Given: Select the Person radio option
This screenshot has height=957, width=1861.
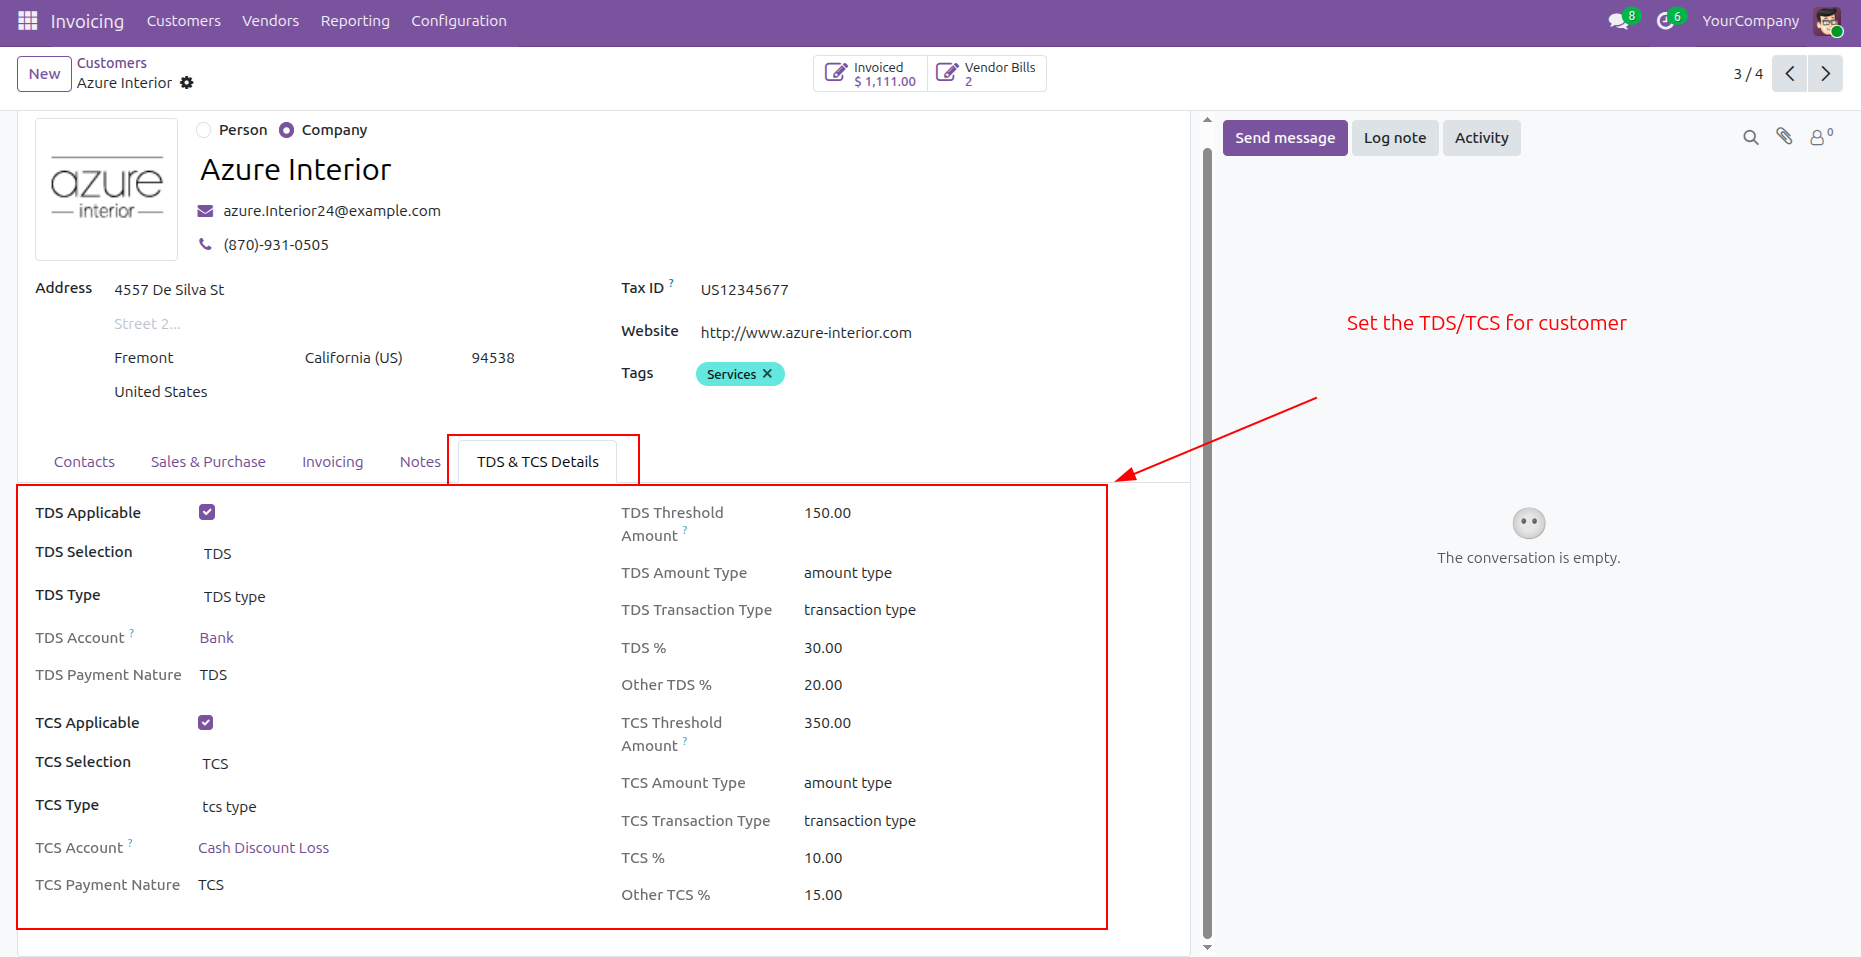Looking at the screenshot, I should click(x=204, y=130).
